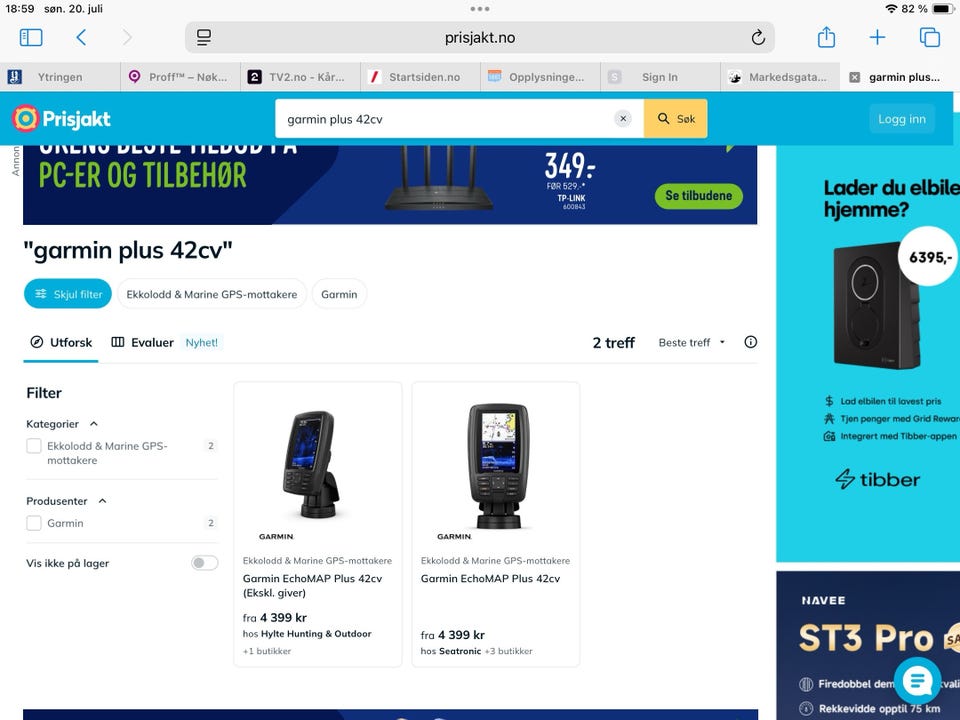Click the Skjul filter button
The image size is (960, 720).
(68, 294)
